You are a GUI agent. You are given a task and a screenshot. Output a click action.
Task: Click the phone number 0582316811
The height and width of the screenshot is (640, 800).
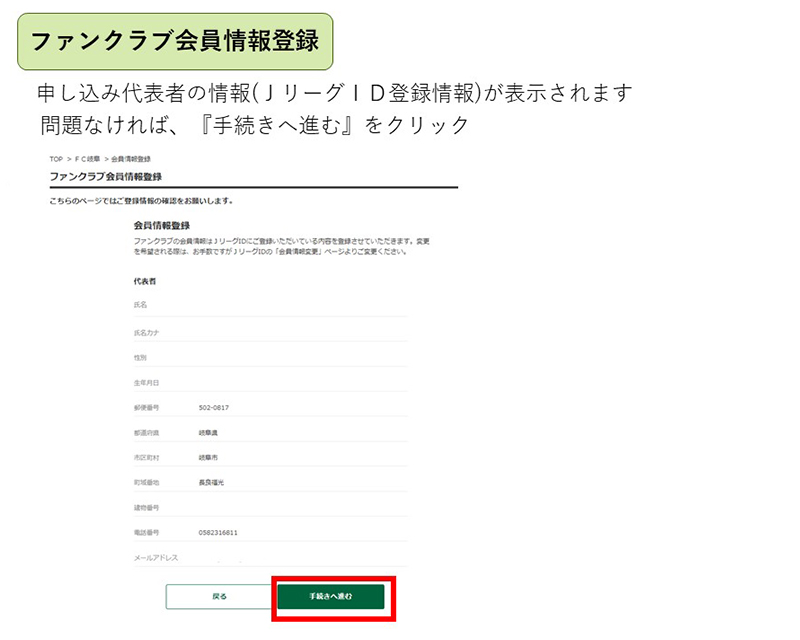tap(219, 533)
